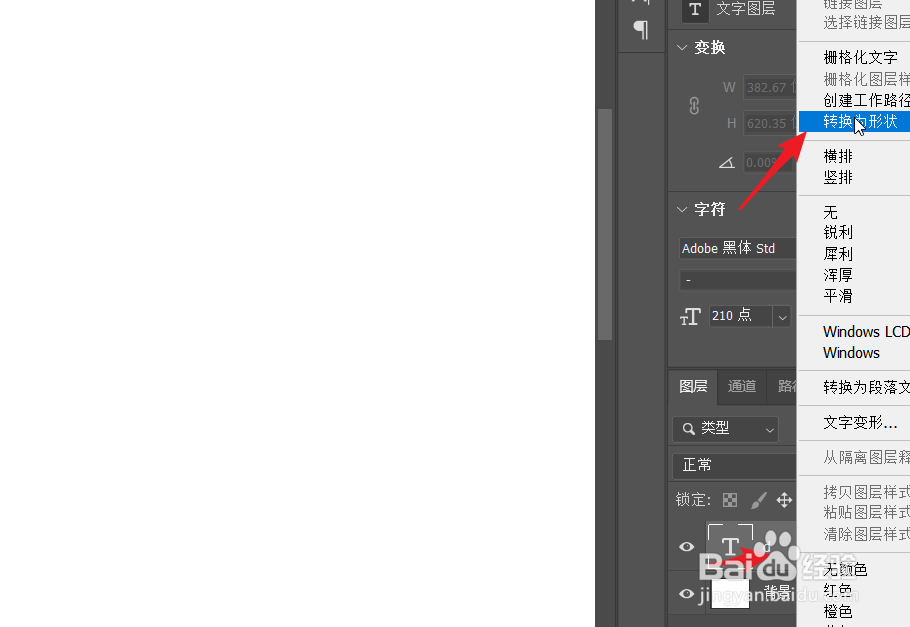Choose 橙色 layer color option
Image resolution: width=910 pixels, height=627 pixels.
tap(838, 612)
